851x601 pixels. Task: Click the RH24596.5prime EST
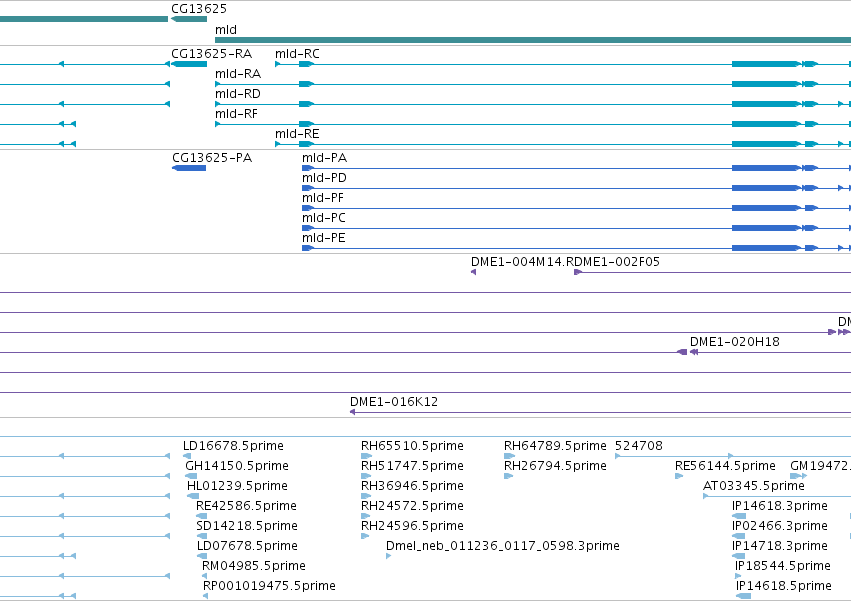[365, 536]
